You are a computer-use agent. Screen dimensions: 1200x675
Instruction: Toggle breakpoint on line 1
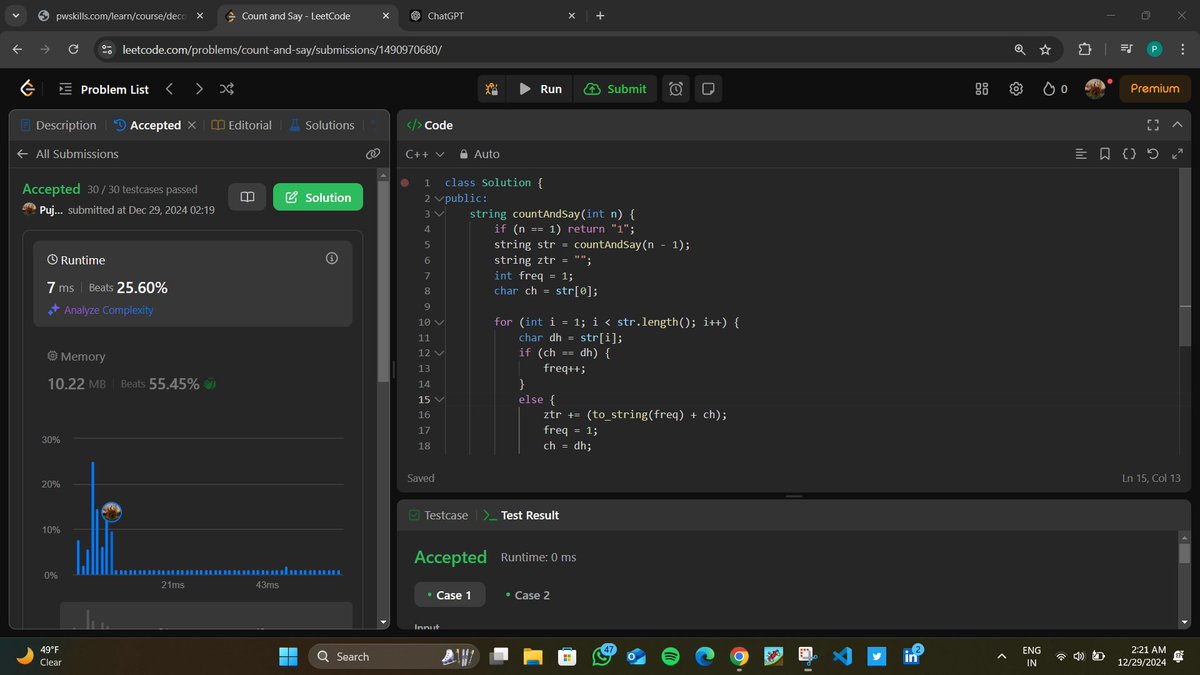[405, 183]
